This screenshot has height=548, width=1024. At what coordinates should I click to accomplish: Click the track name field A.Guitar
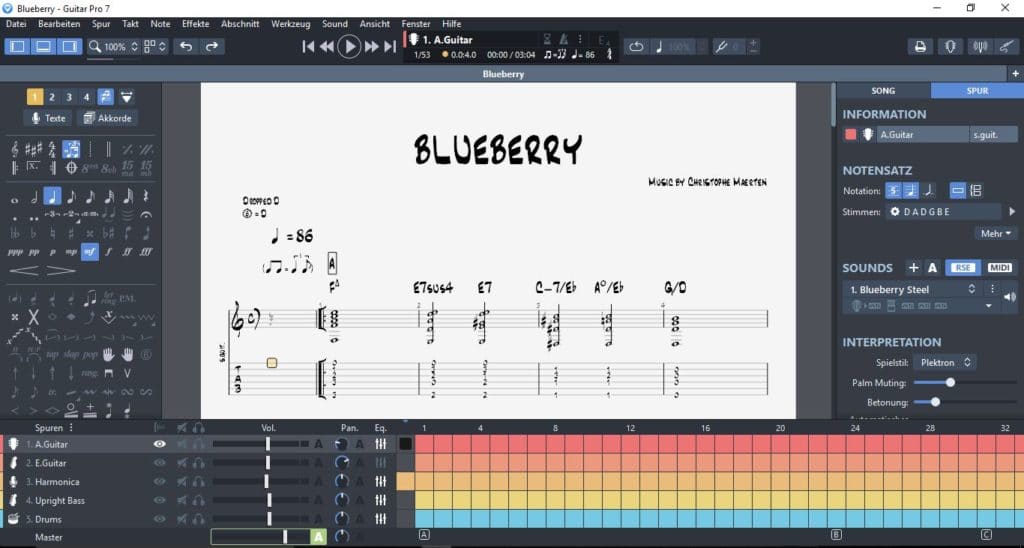pyautogui.click(x=921, y=135)
